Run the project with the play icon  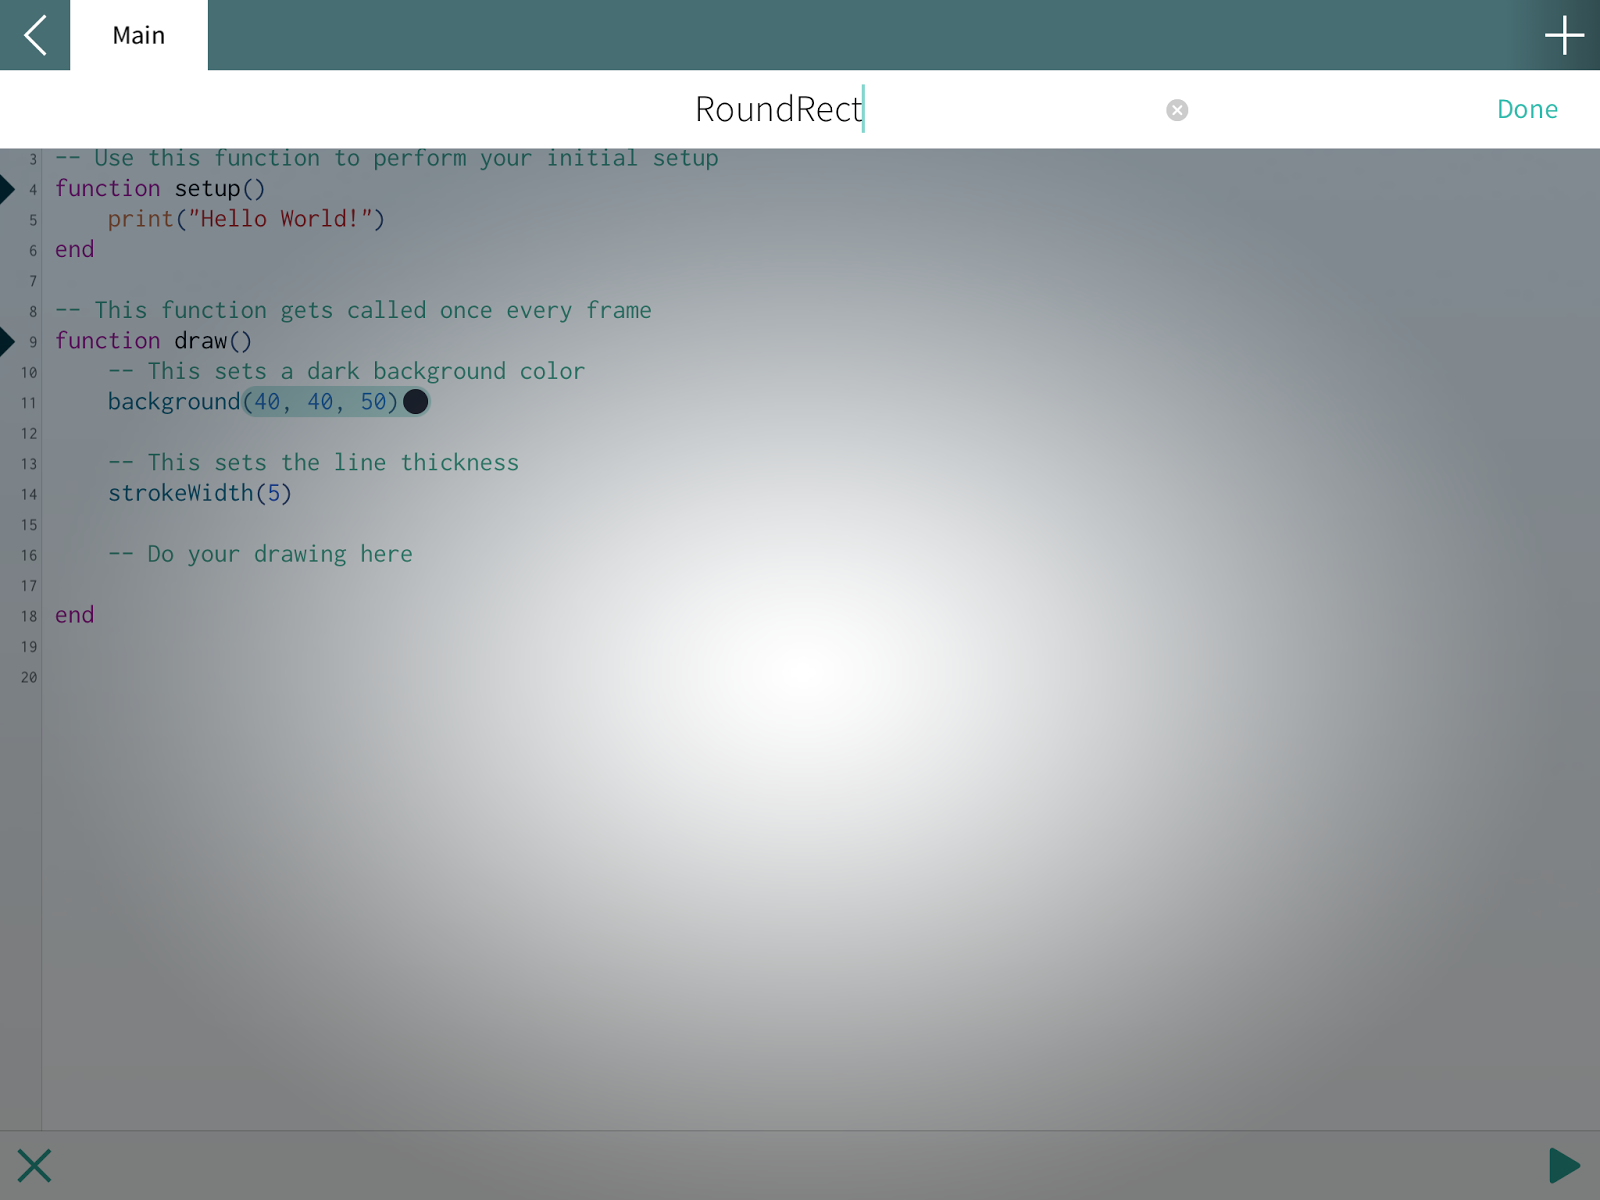(1563, 1165)
